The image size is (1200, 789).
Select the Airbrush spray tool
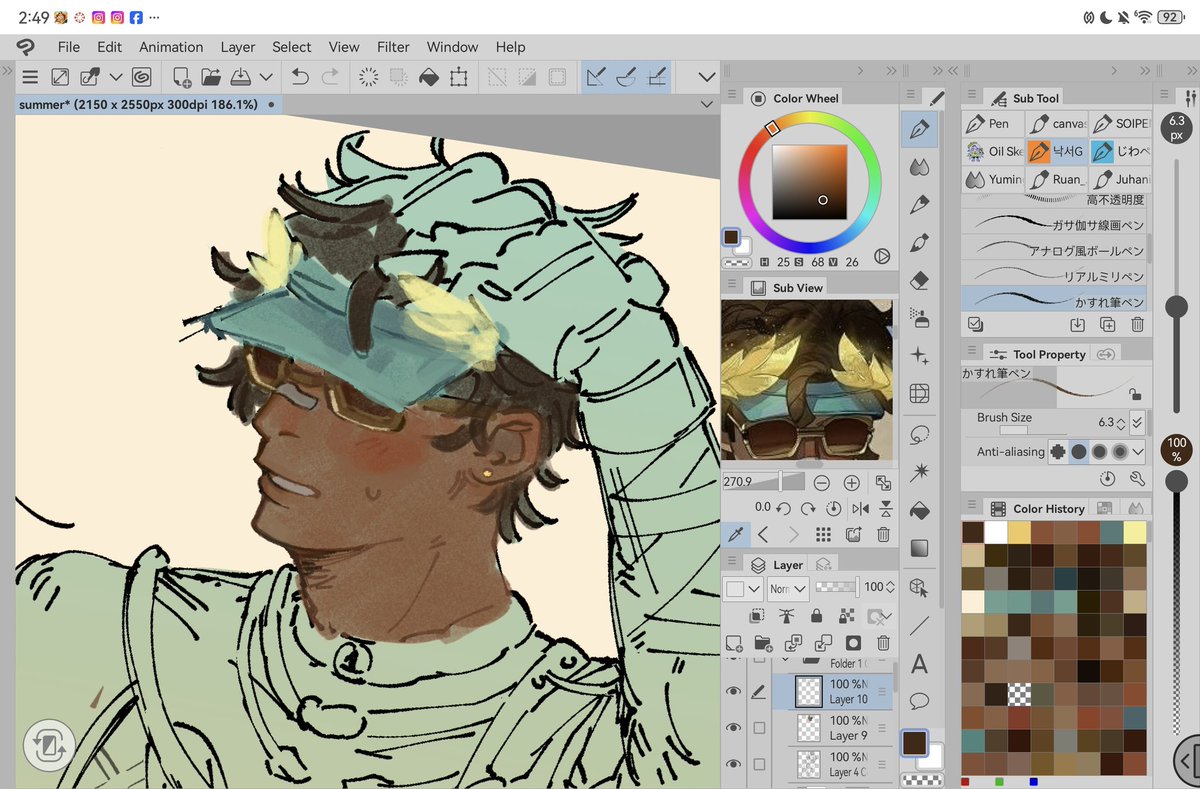coord(919,319)
